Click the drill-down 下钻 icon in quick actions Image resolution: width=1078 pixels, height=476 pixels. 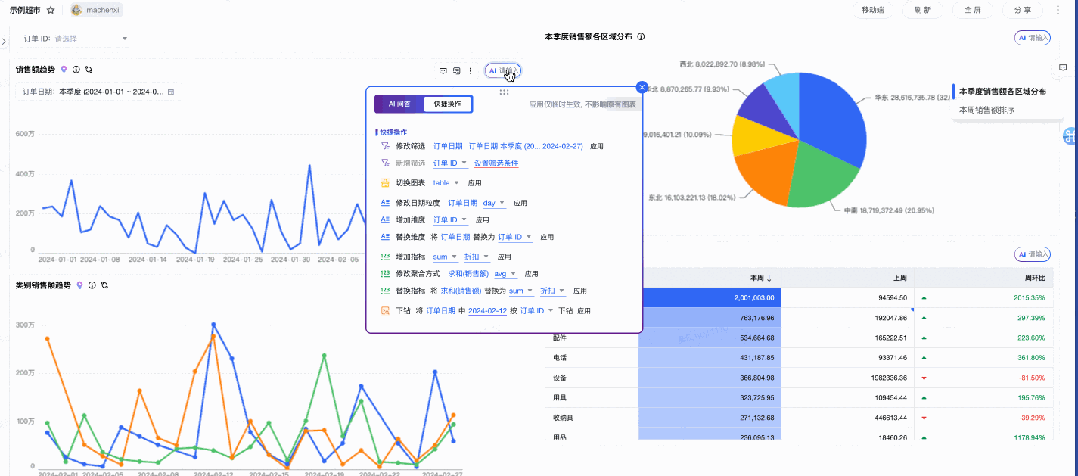pos(386,310)
